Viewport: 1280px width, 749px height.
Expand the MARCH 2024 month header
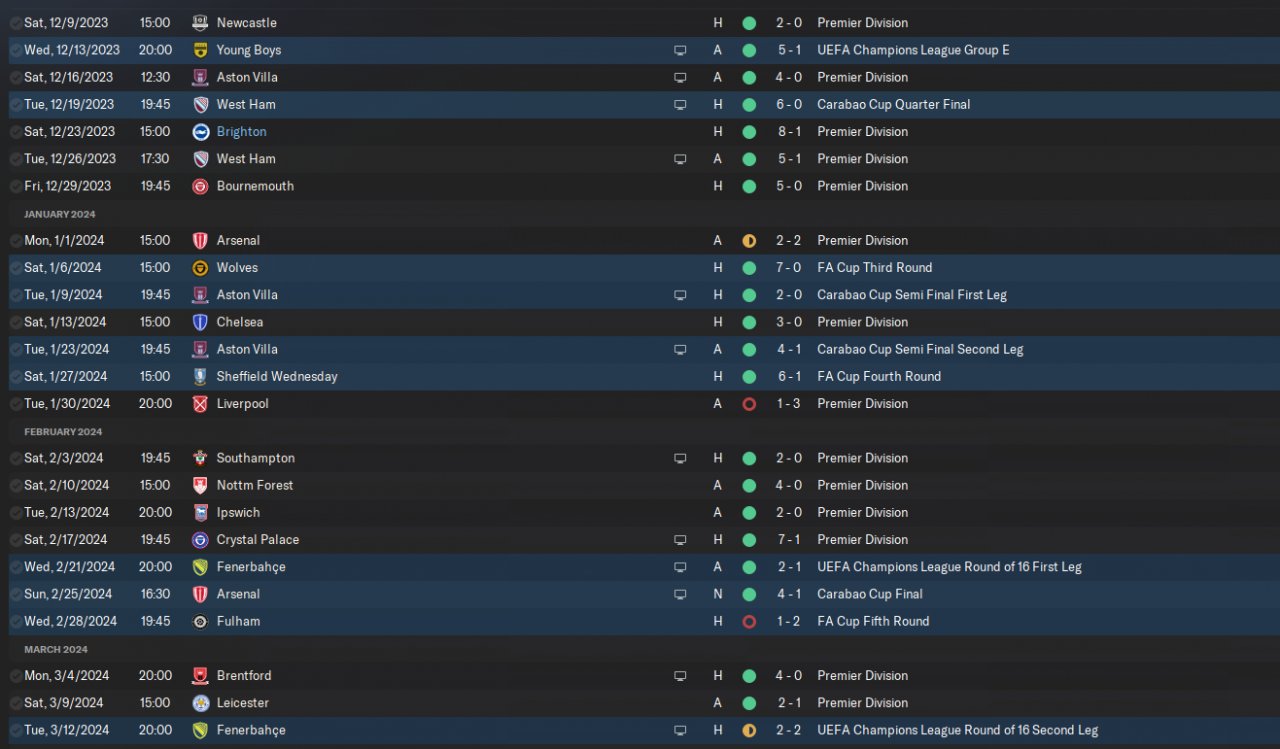[x=56, y=649]
